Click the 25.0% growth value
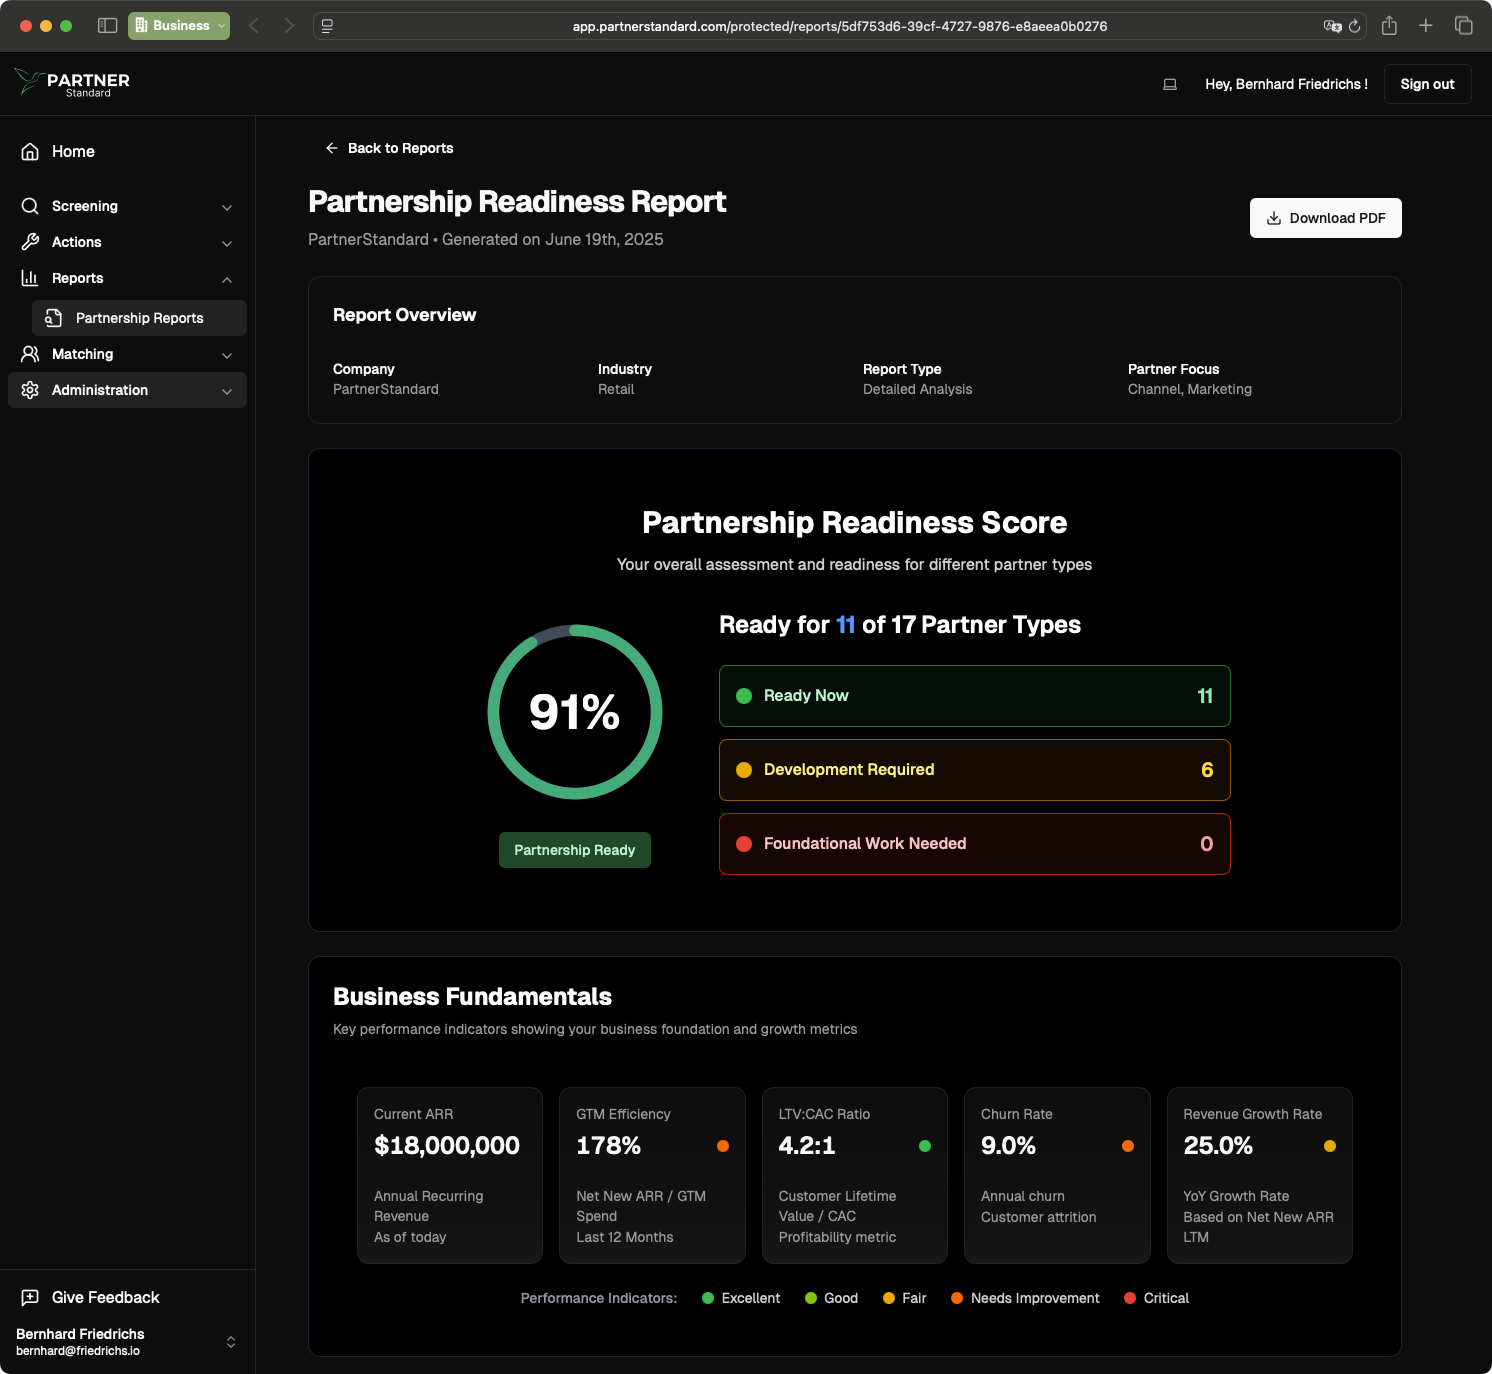1492x1374 pixels. (x=1218, y=1146)
